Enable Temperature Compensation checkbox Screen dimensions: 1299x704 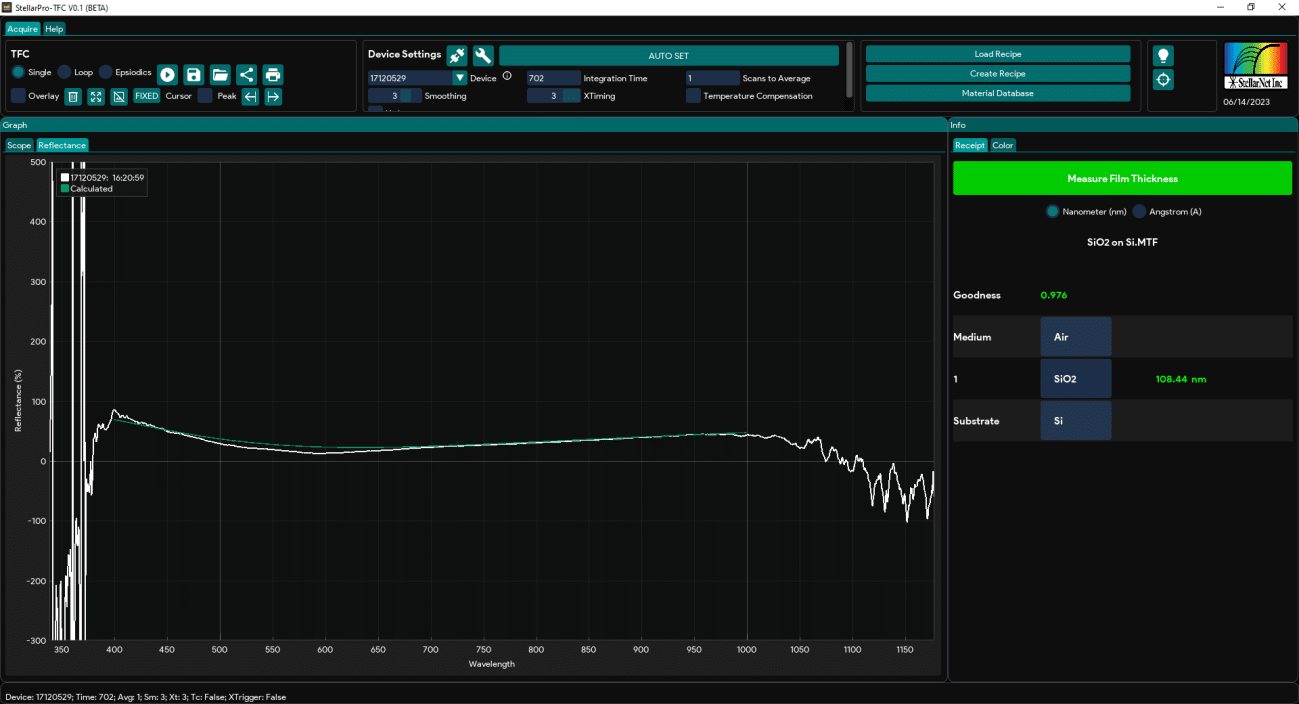[x=693, y=96]
